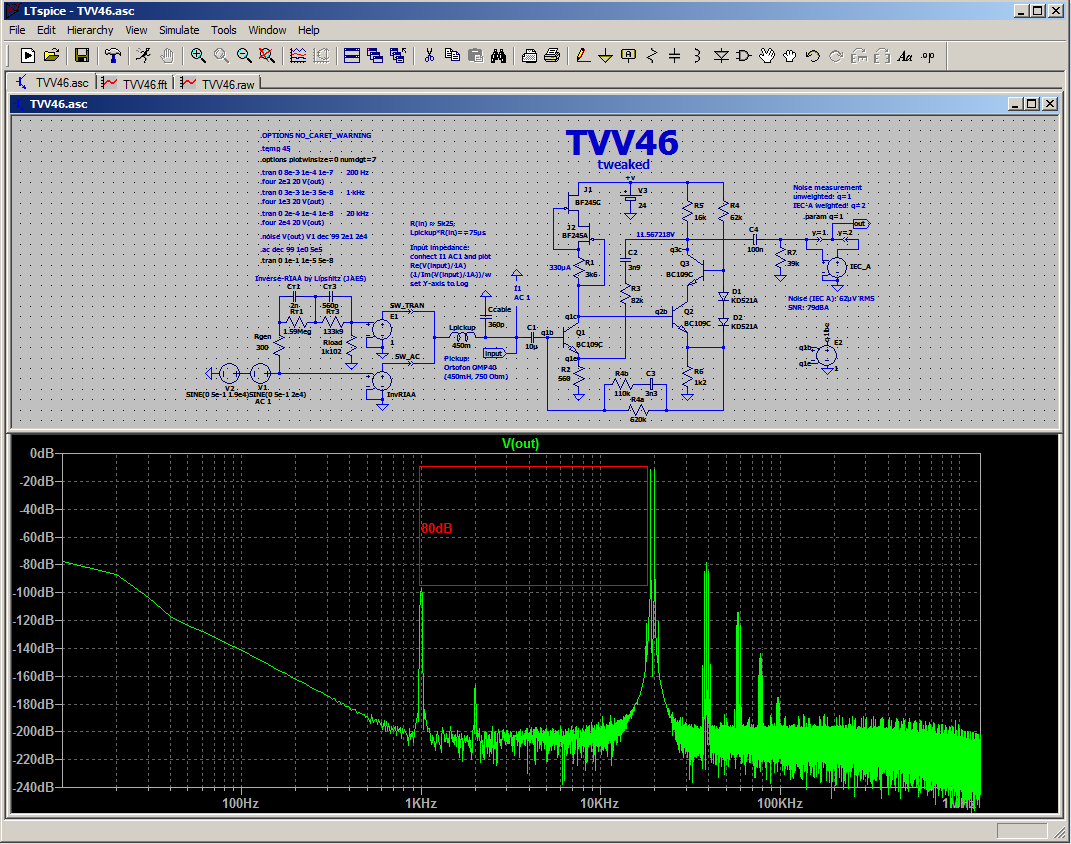The width and height of the screenshot is (1071, 844).
Task: Click the Run simulation icon
Action: coord(143,55)
